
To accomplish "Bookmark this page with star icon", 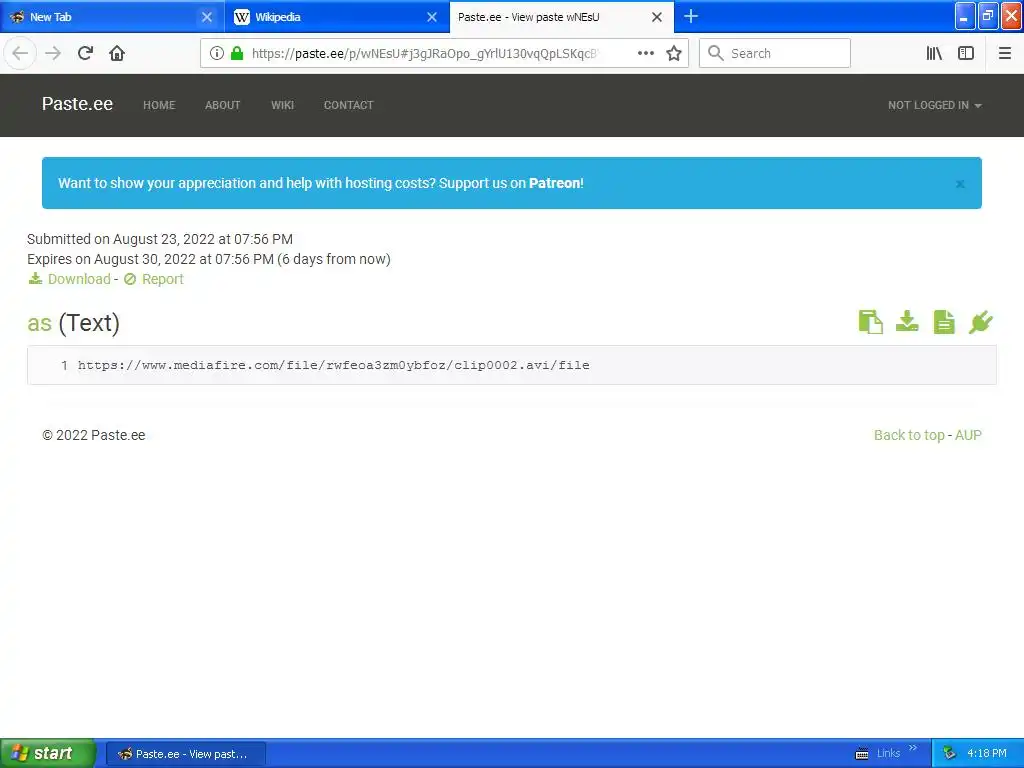I will tap(674, 53).
